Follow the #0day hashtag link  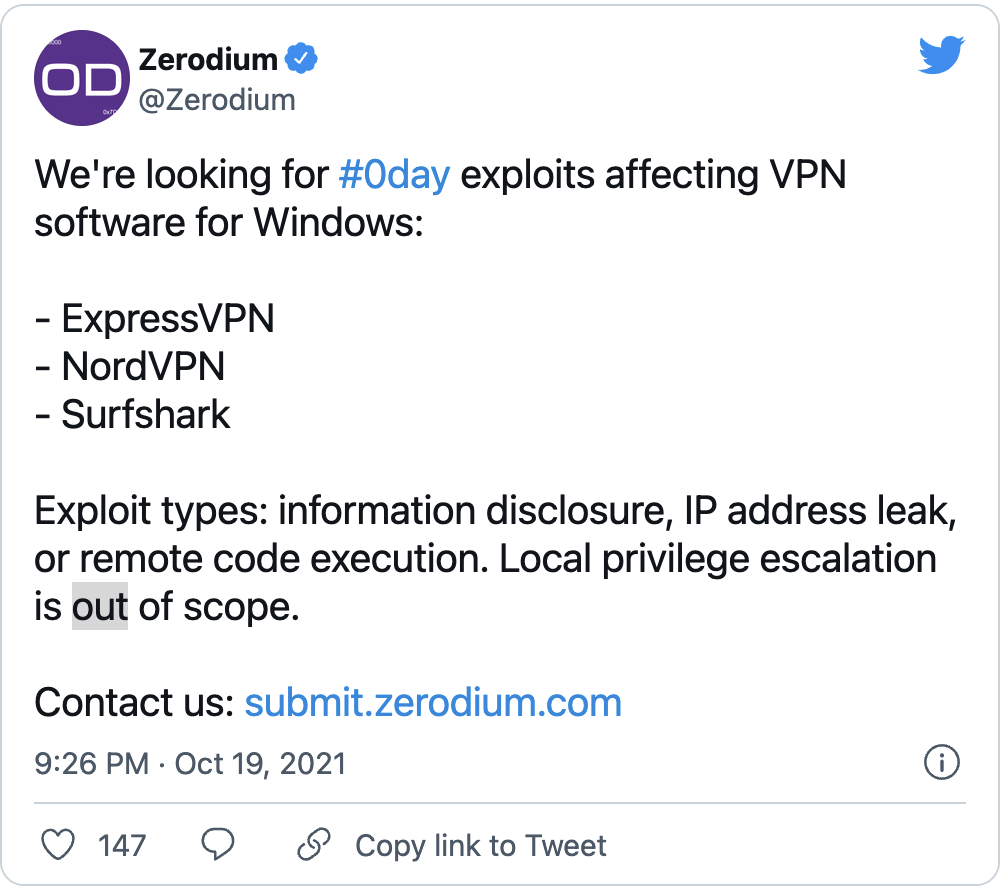click(394, 175)
